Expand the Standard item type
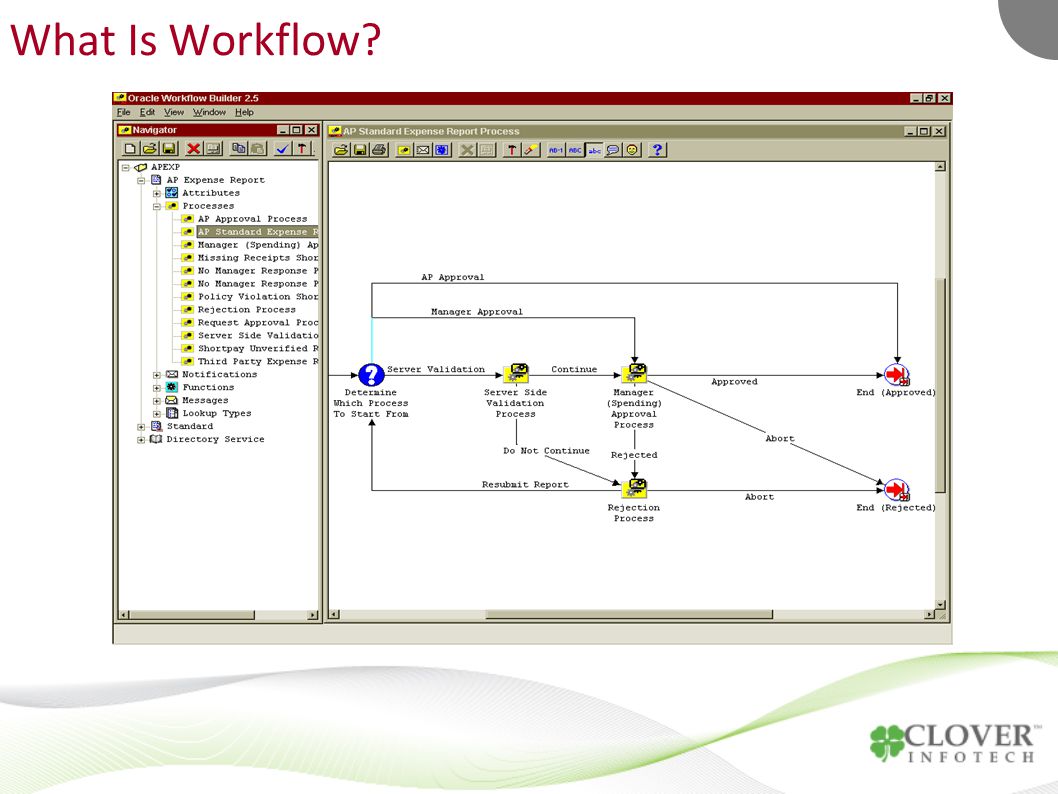Screen dimensions: 1058x794 tap(141, 427)
